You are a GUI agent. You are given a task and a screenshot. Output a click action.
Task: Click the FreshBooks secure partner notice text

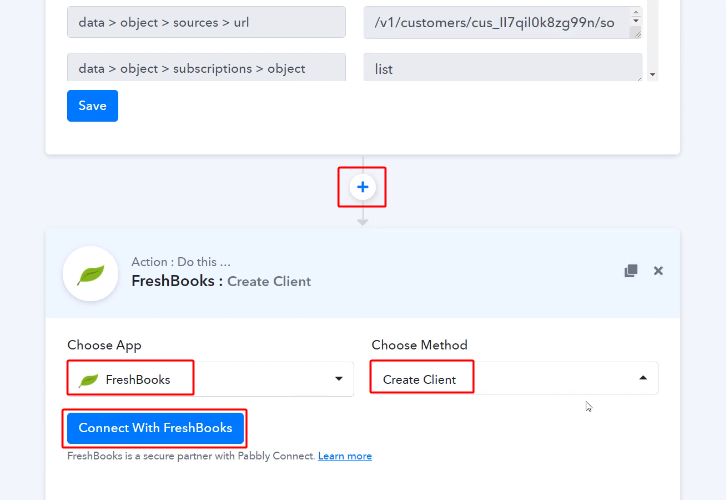pos(191,456)
